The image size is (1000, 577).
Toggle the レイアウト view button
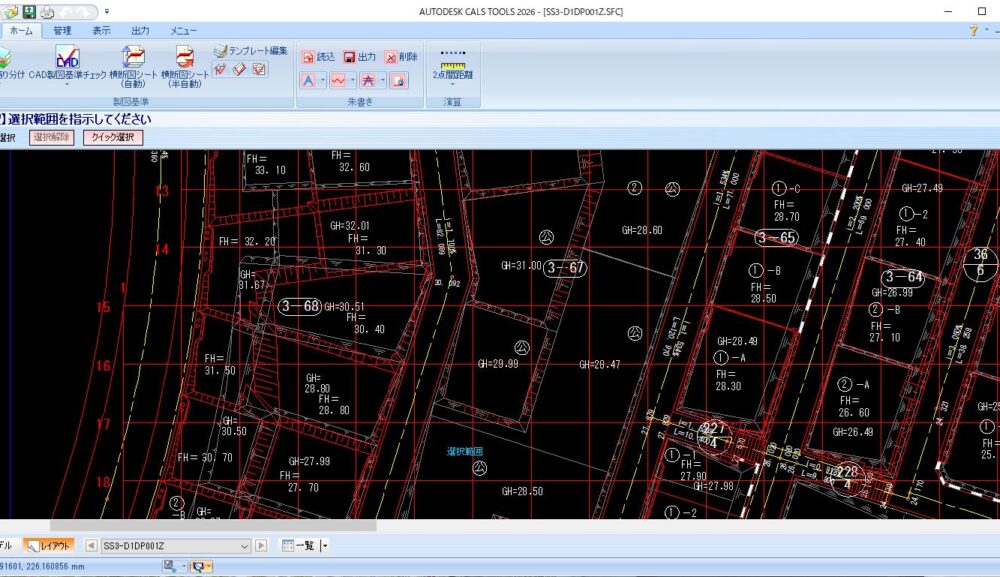(x=49, y=545)
